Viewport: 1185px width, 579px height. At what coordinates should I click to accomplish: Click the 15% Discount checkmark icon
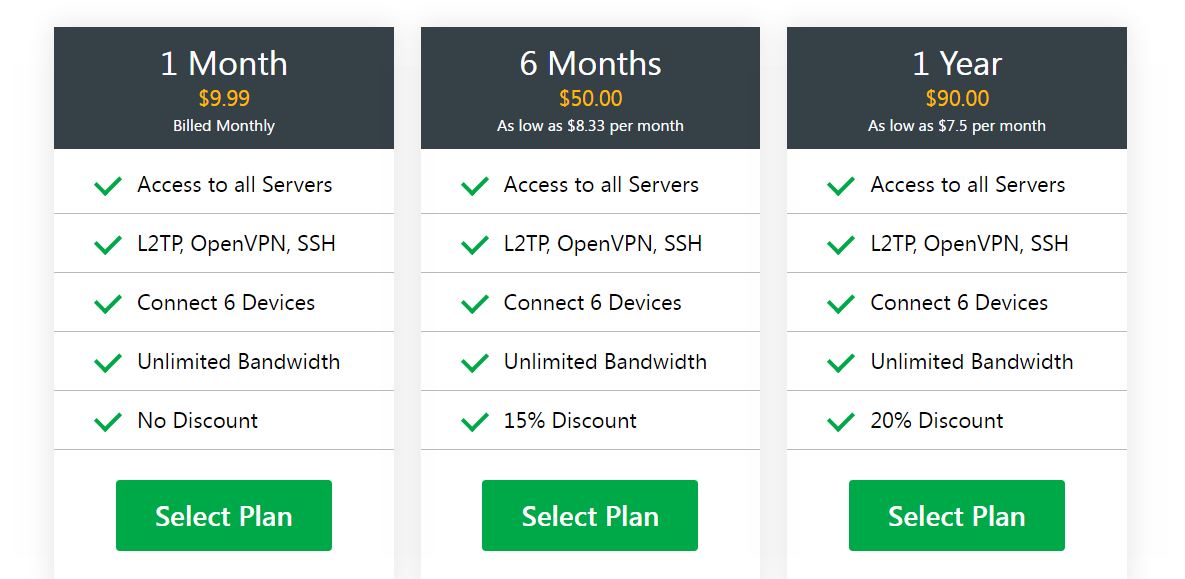pos(475,421)
